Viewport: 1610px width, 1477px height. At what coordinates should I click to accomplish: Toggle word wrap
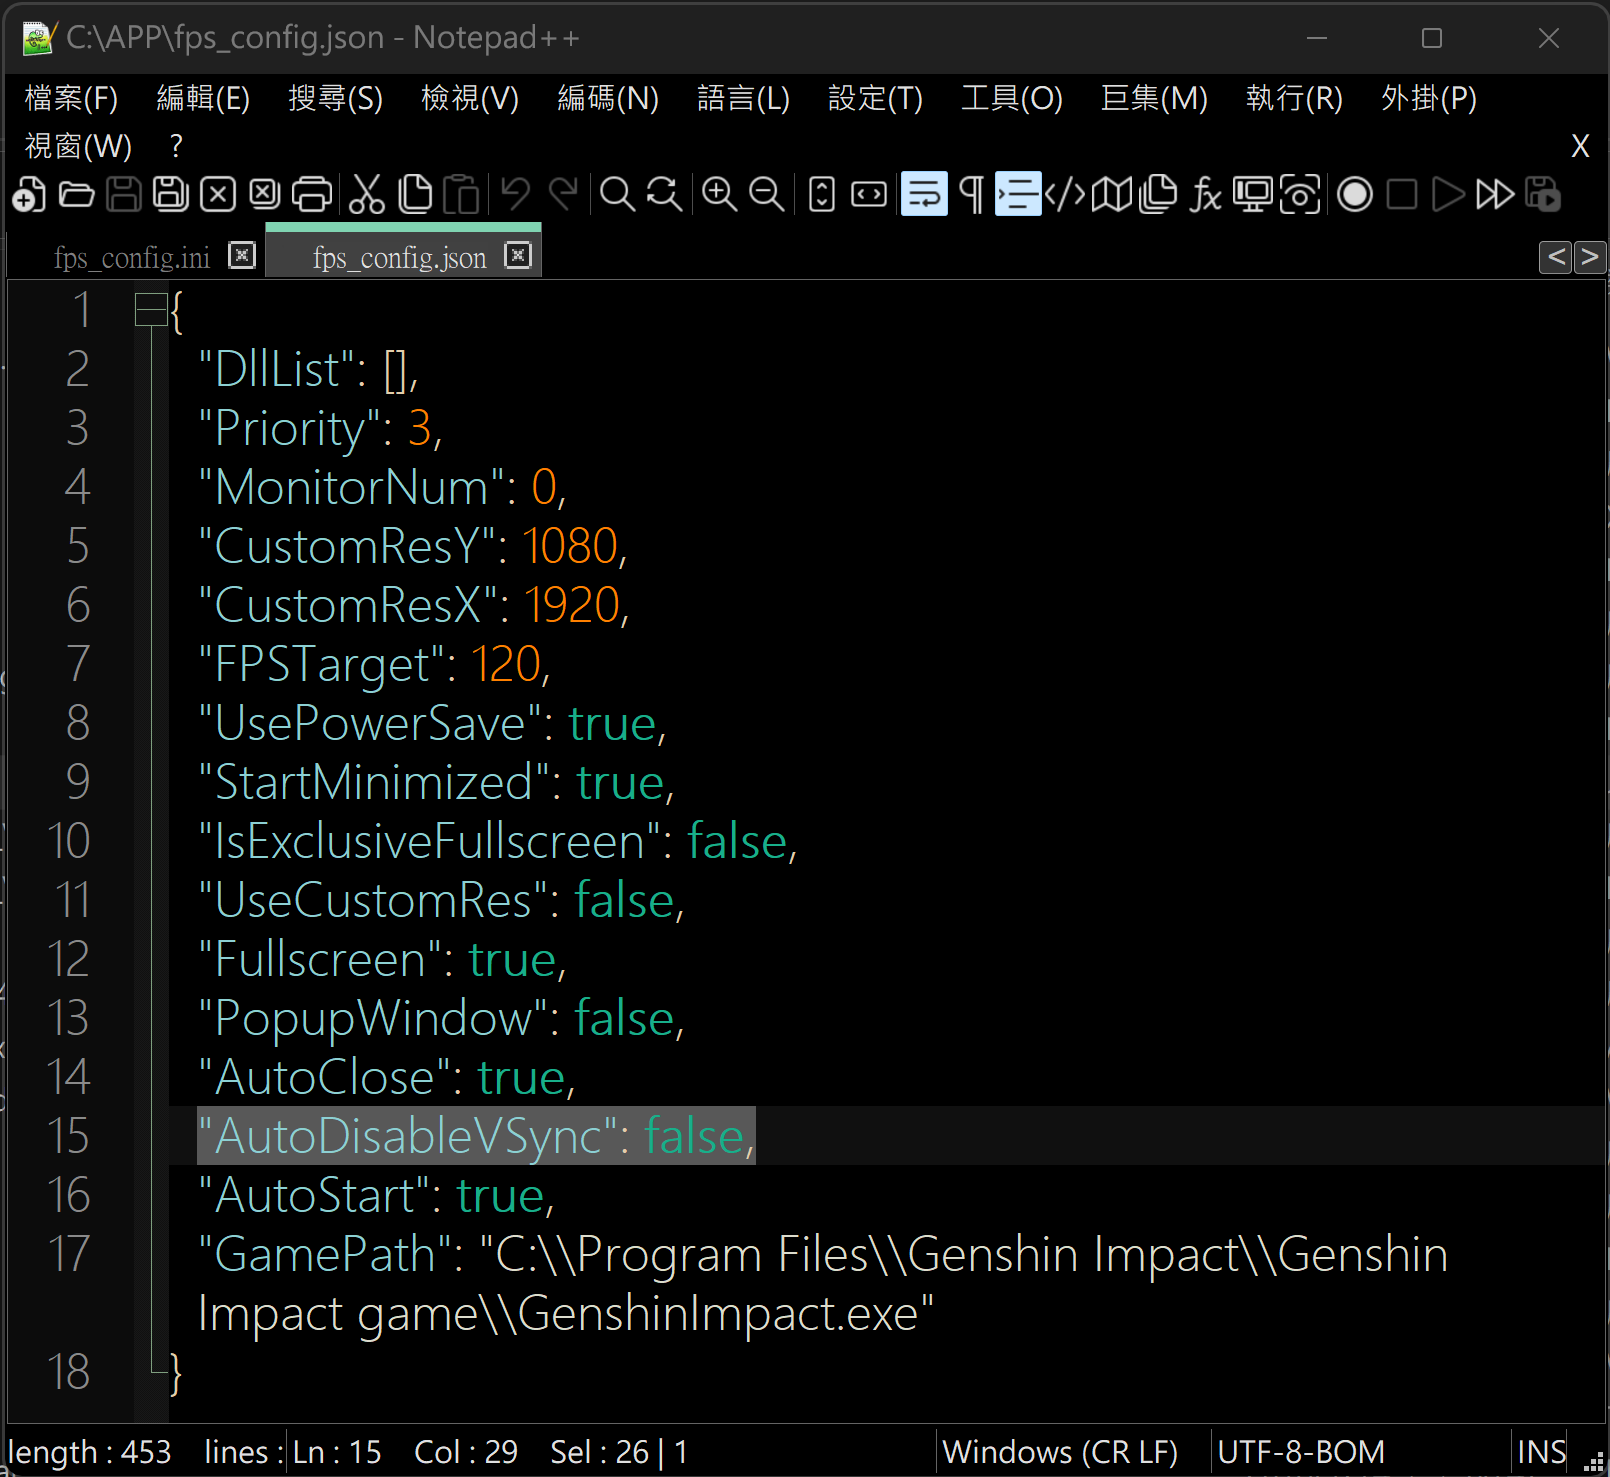tap(924, 194)
